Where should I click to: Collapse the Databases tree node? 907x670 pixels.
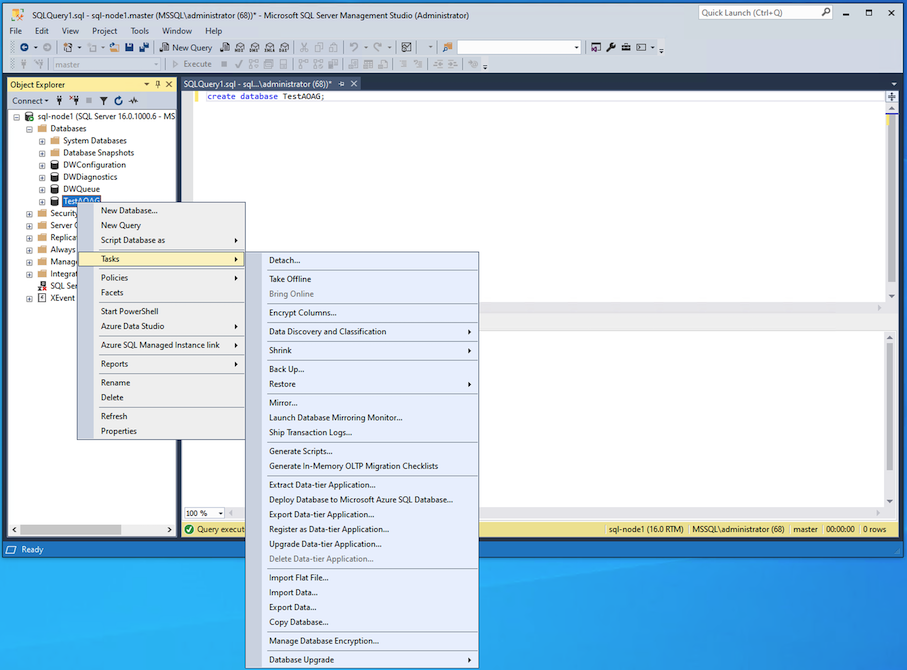29,129
